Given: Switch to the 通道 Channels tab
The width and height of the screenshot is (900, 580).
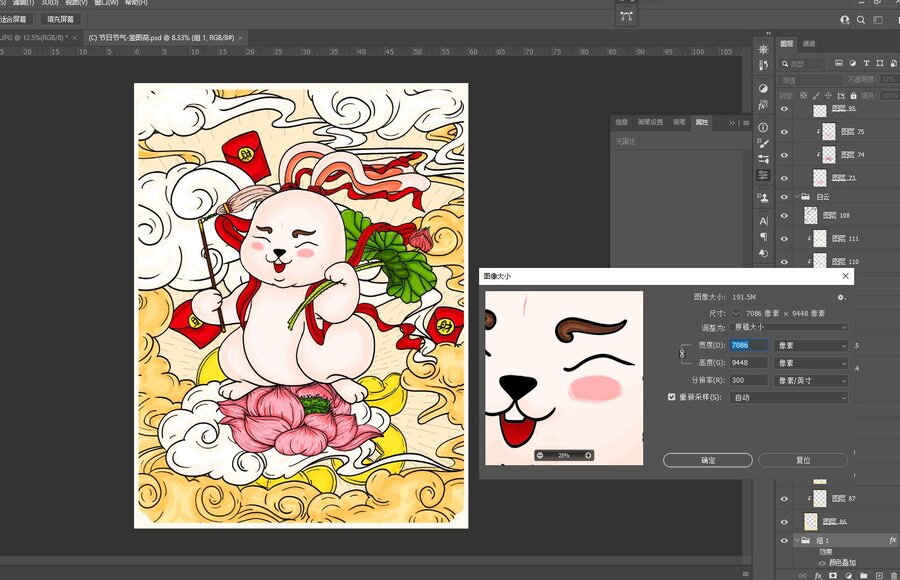Looking at the screenshot, I should point(809,44).
